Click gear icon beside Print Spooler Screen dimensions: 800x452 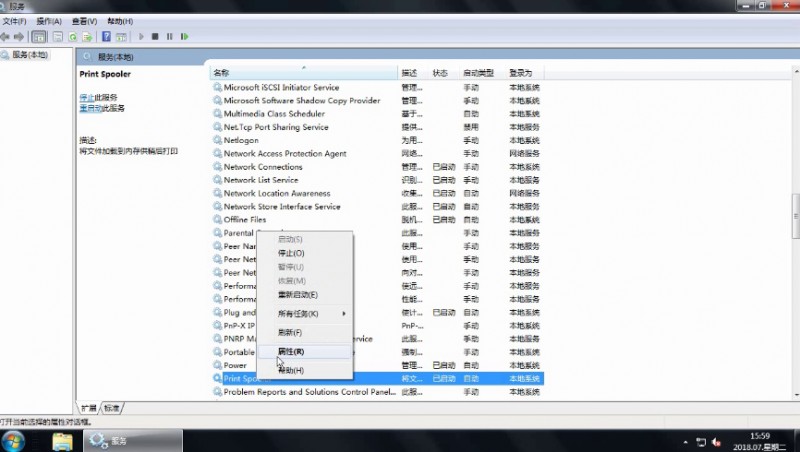(217, 378)
